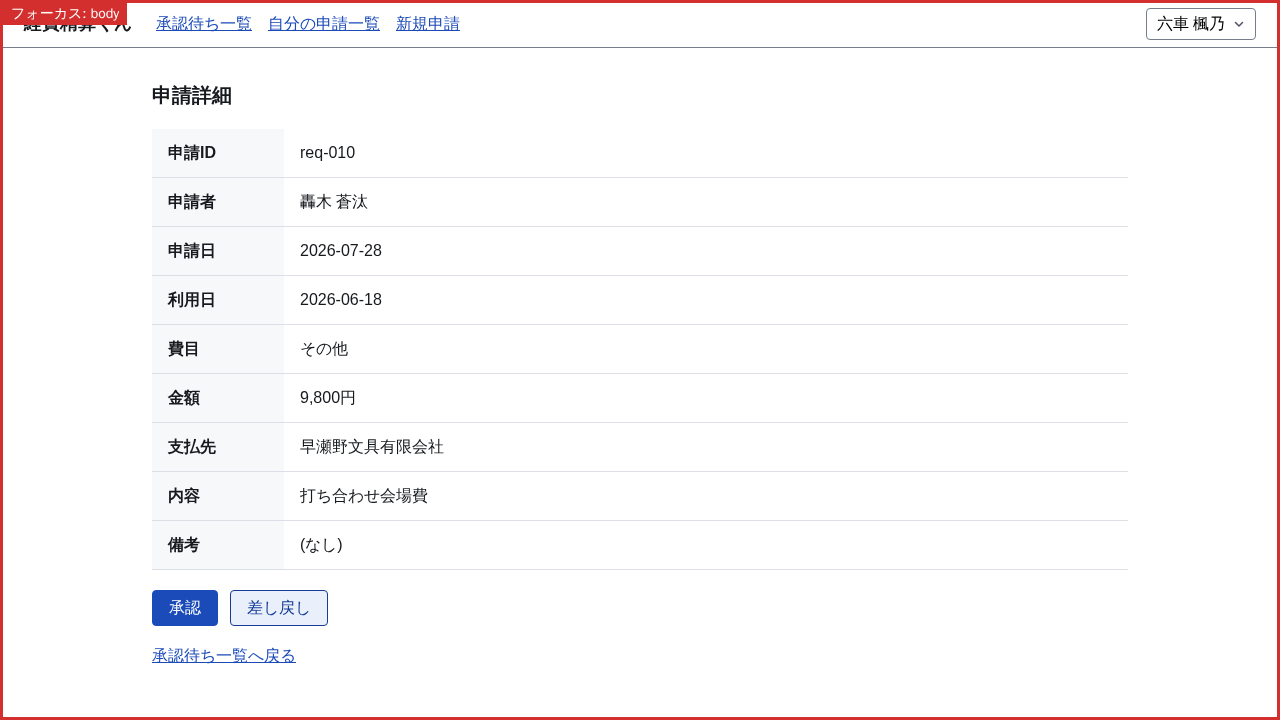
Task: Click the expense category value その他
Action: (324, 349)
